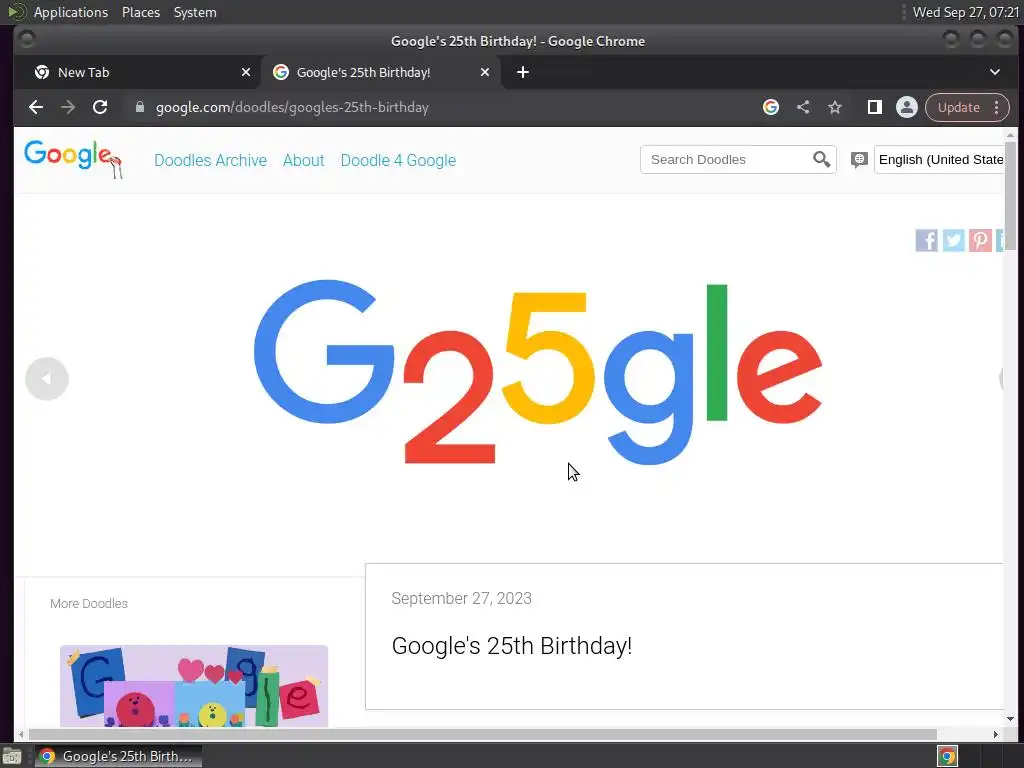The height and width of the screenshot is (768, 1024).
Task: Bookmark this page with the star icon
Action: pyautogui.click(x=835, y=107)
